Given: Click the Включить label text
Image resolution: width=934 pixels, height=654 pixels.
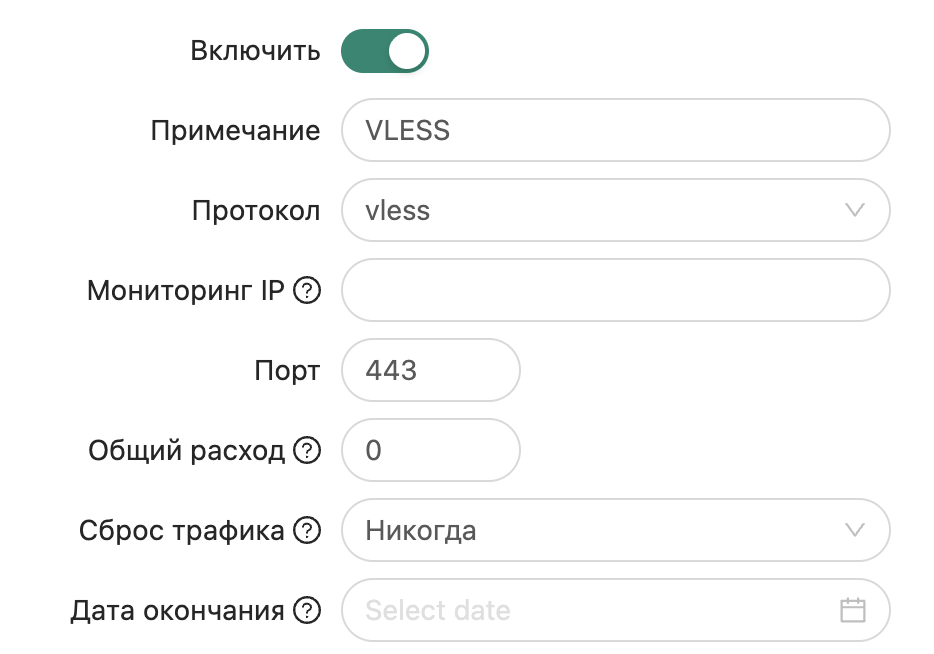Looking at the screenshot, I should point(257,51).
